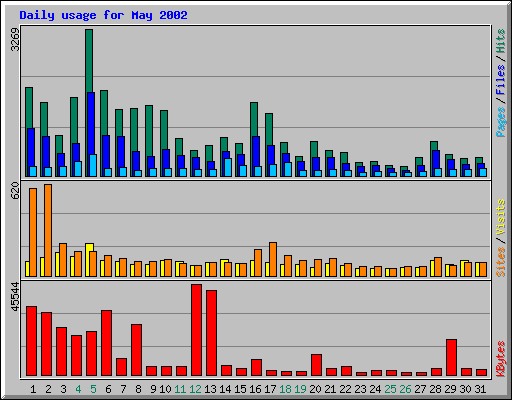Click the red KBytes bar for day 8

click(x=137, y=350)
